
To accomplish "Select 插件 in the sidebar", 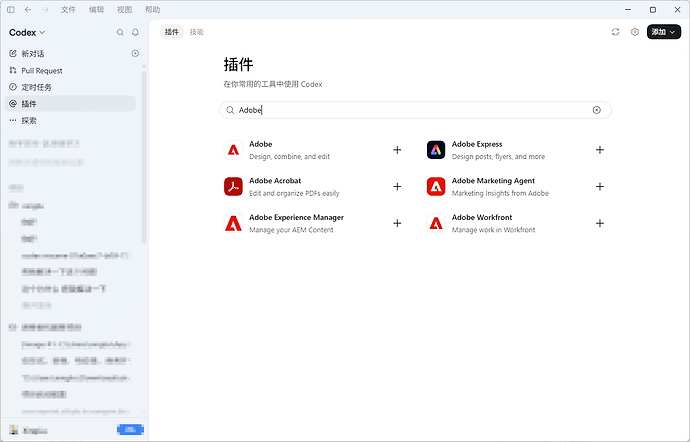I will click(70, 104).
